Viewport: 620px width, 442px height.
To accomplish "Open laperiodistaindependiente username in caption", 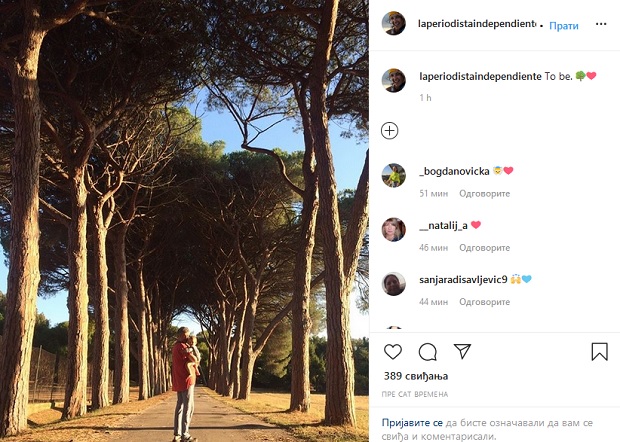I will [x=480, y=76].
